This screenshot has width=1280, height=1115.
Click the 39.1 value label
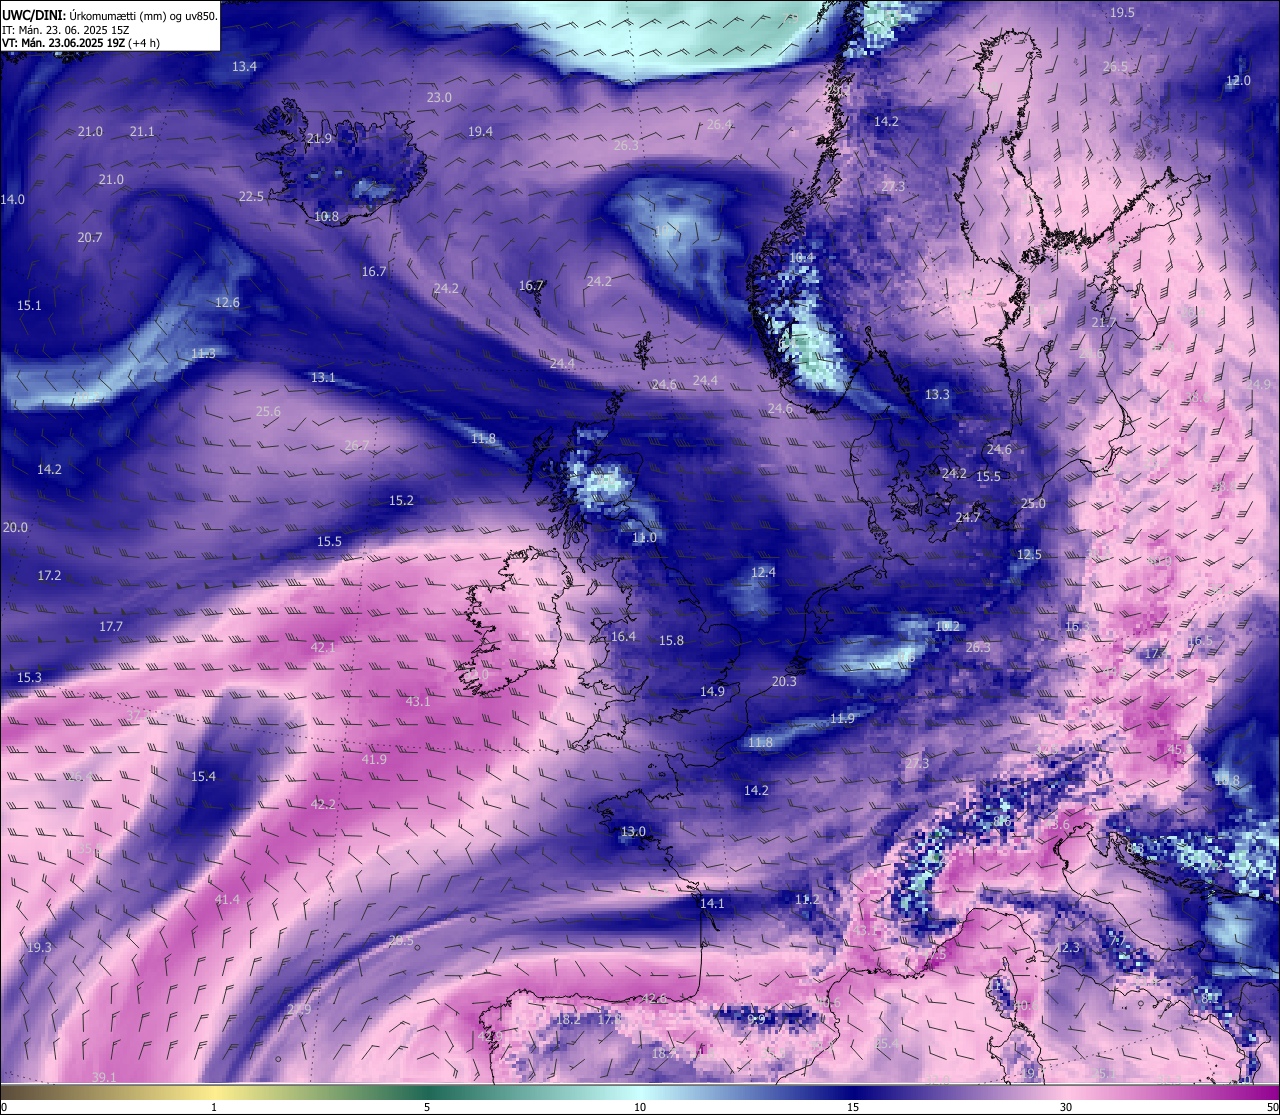click(104, 1076)
